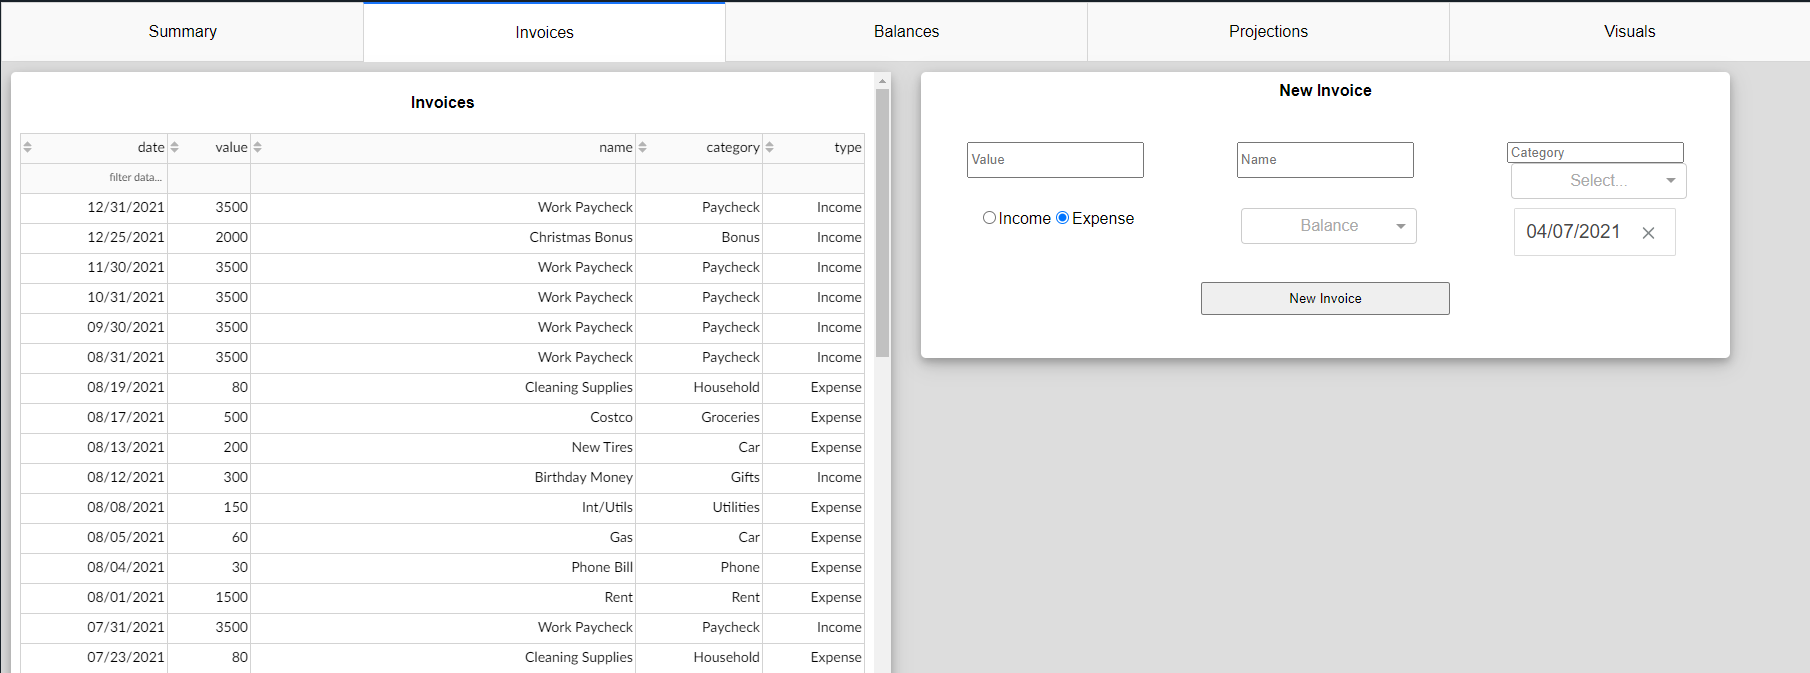The width and height of the screenshot is (1810, 673).
Task: Select the Expense radio button
Action: (x=1062, y=218)
